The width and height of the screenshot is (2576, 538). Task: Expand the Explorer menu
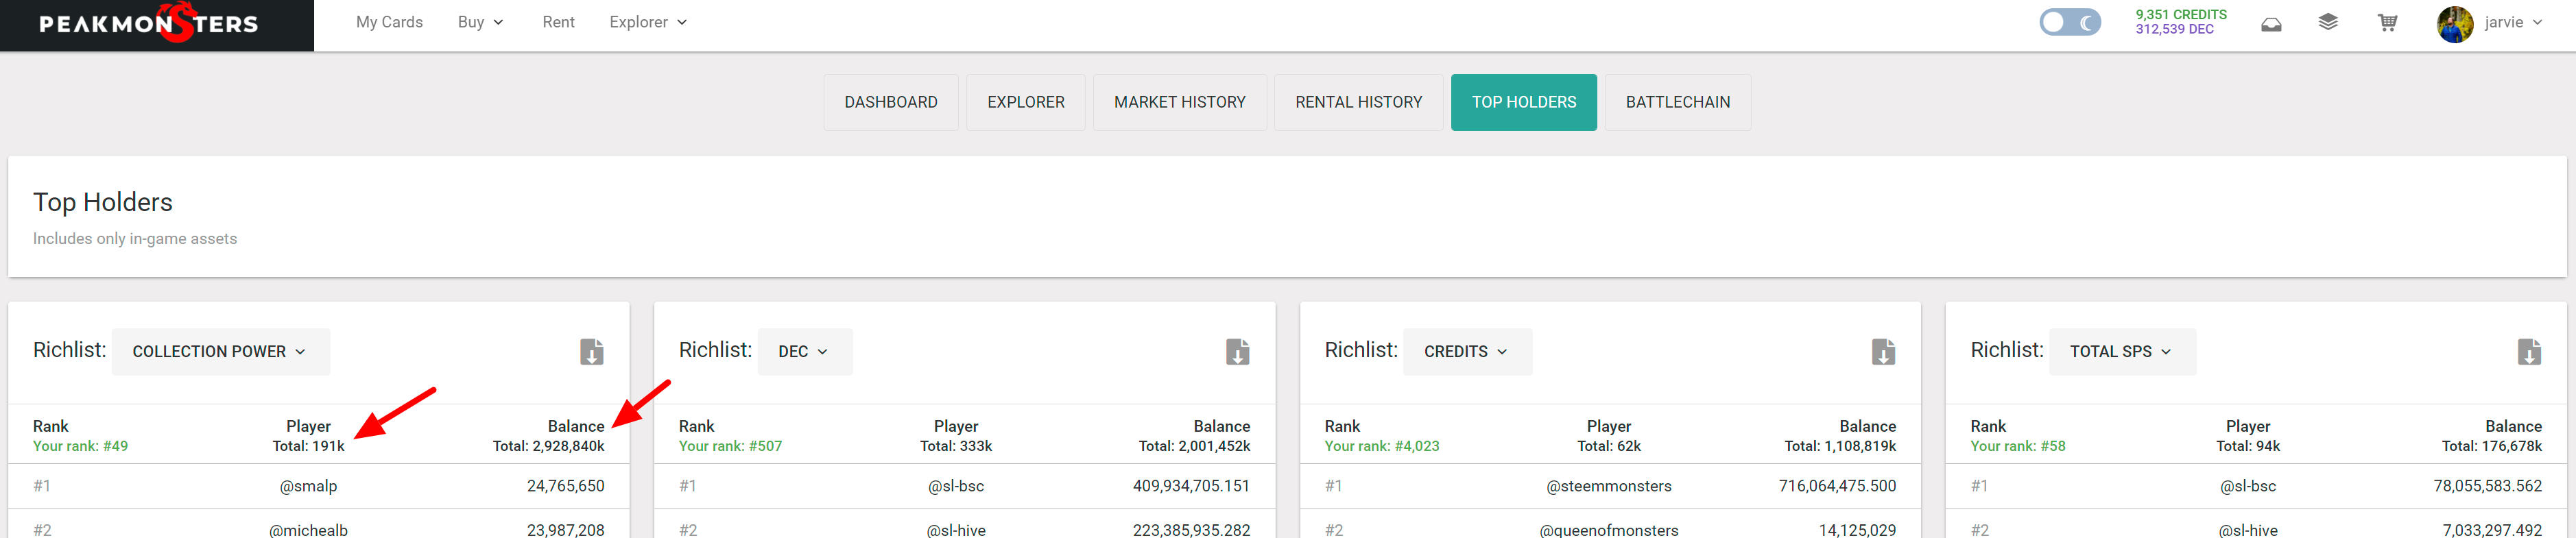(x=648, y=22)
